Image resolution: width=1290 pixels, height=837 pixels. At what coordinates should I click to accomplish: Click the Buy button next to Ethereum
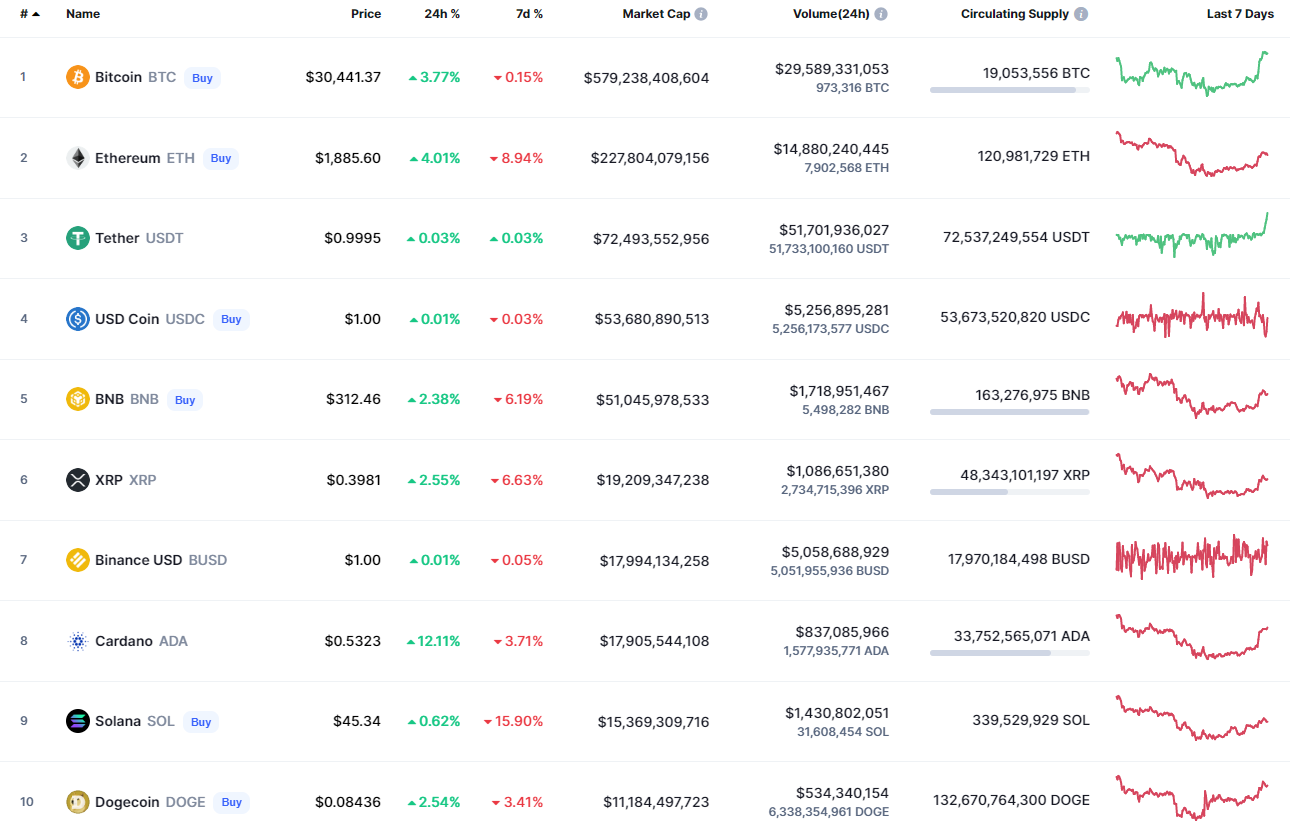coord(221,158)
